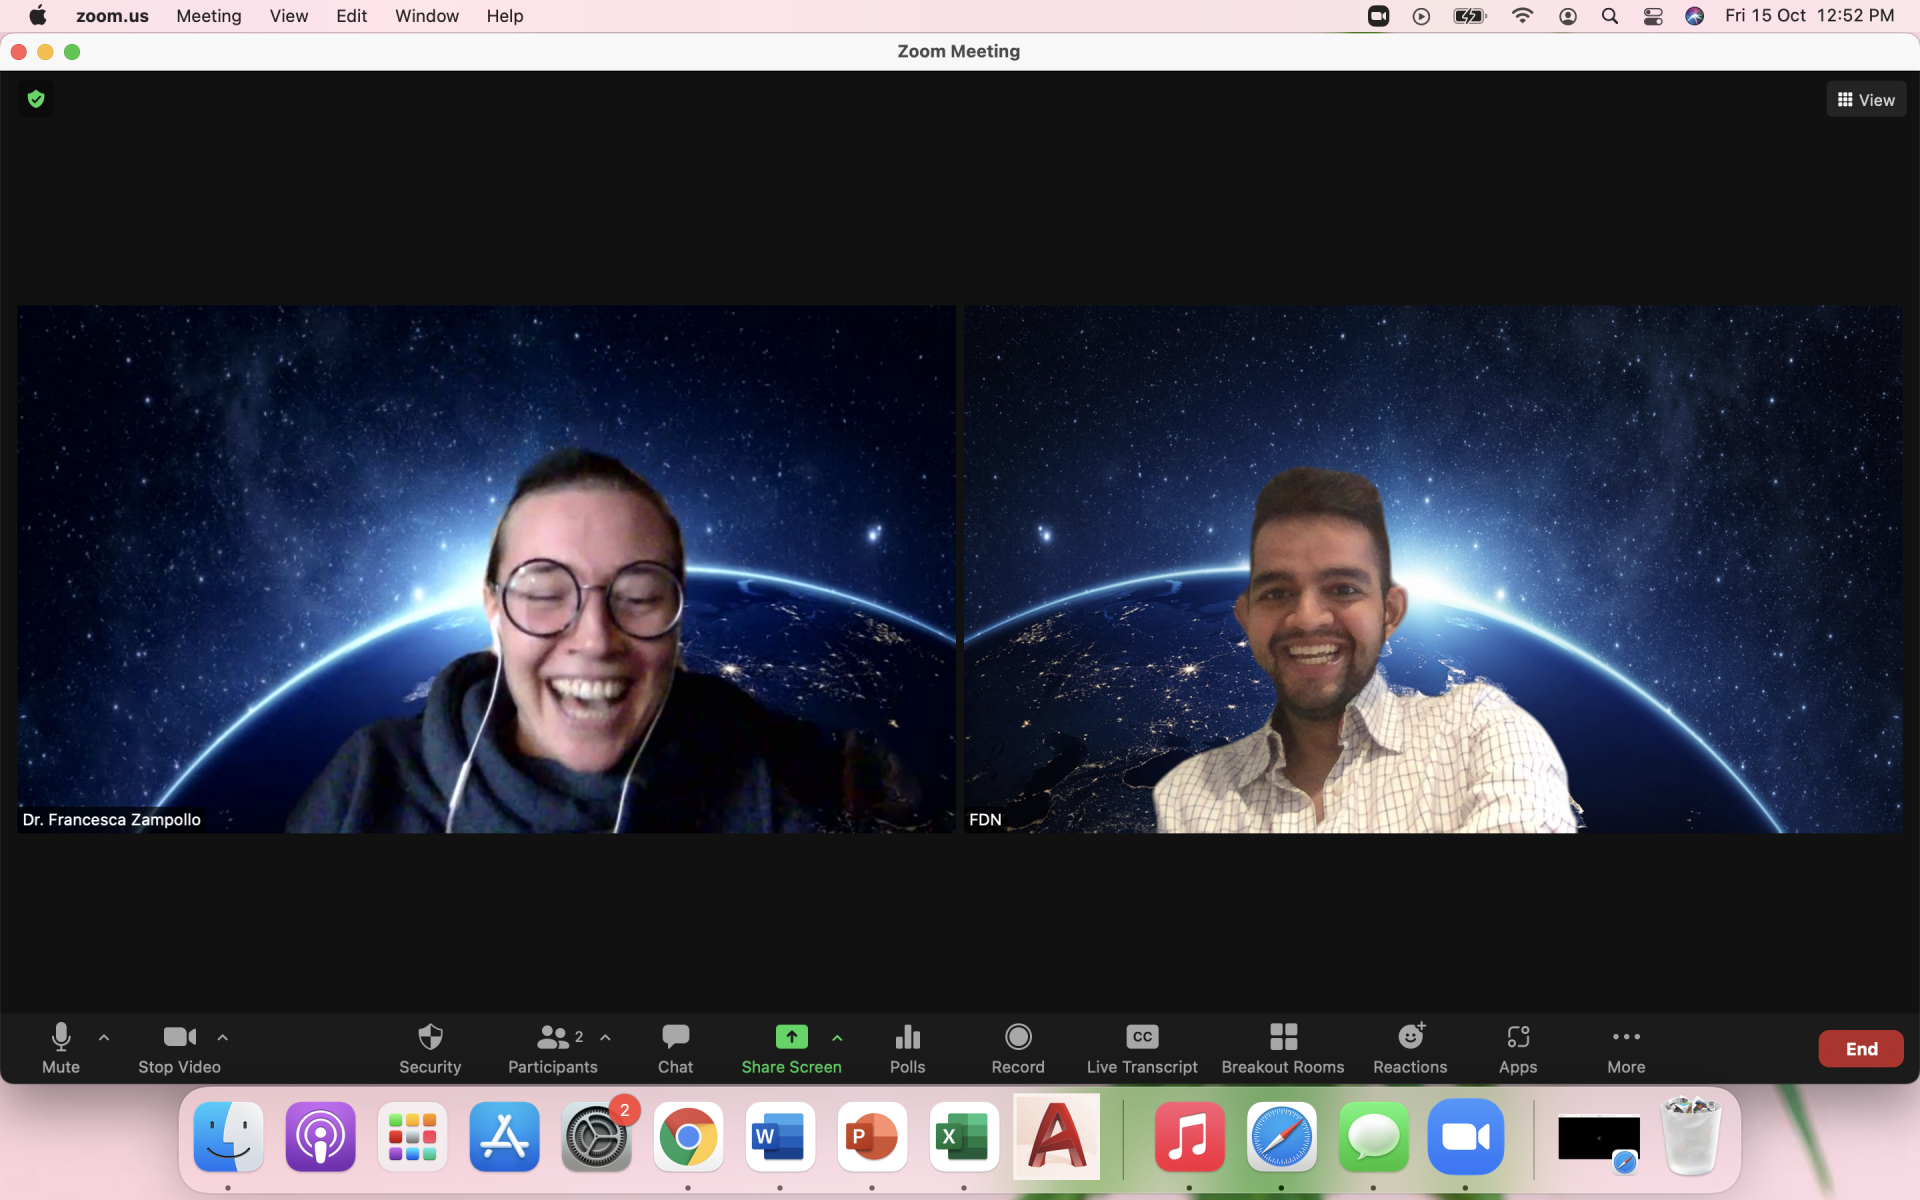Screen dimensions: 1920x1200
Task: Toggle Live Transcript captions
Action: pos(1141,1037)
